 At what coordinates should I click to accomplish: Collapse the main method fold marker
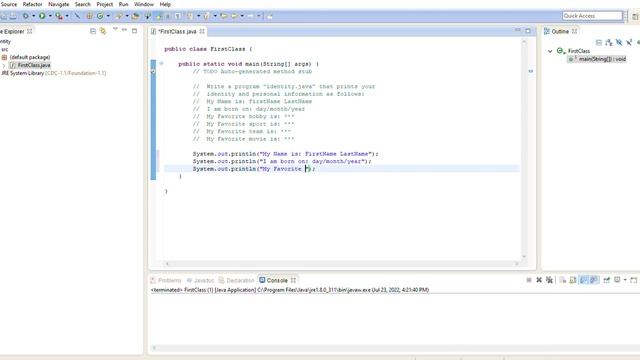click(x=161, y=64)
